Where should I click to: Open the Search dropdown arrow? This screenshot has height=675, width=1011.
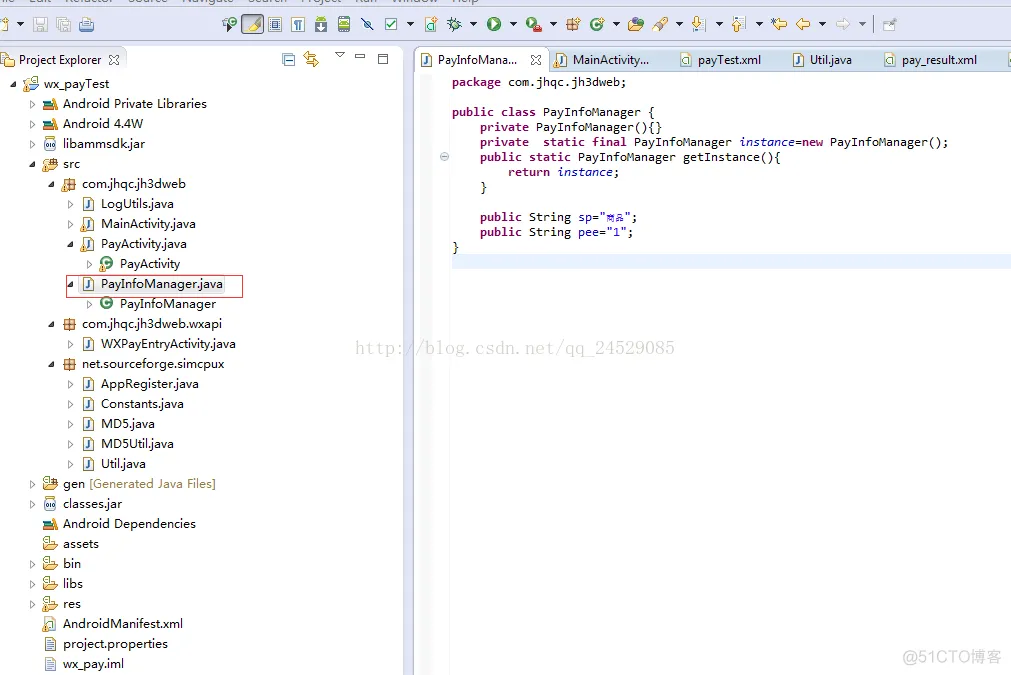(x=679, y=24)
